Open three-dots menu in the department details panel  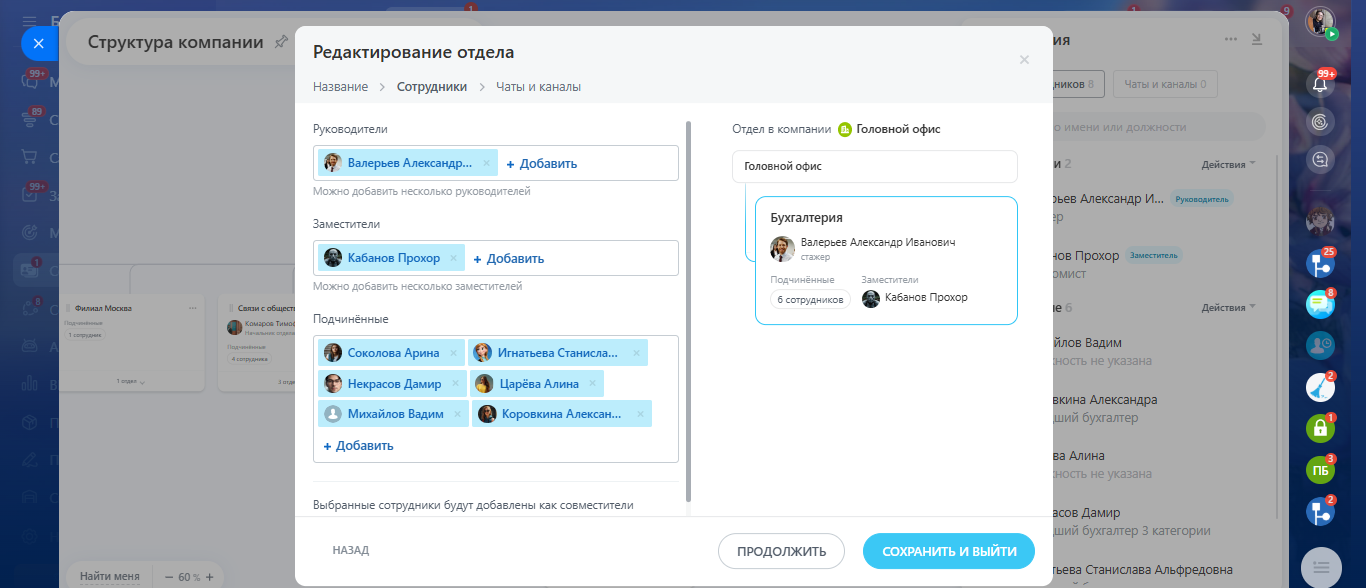tap(1231, 39)
